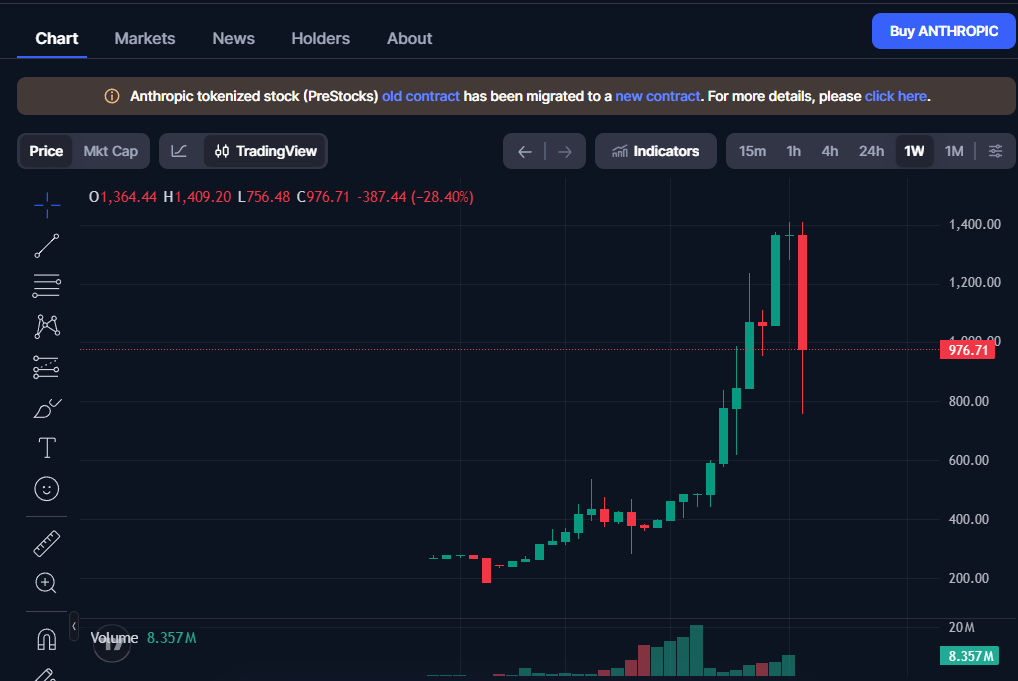Collapse the drawing toolbar with arrow
This screenshot has height=681, width=1018.
click(74, 626)
